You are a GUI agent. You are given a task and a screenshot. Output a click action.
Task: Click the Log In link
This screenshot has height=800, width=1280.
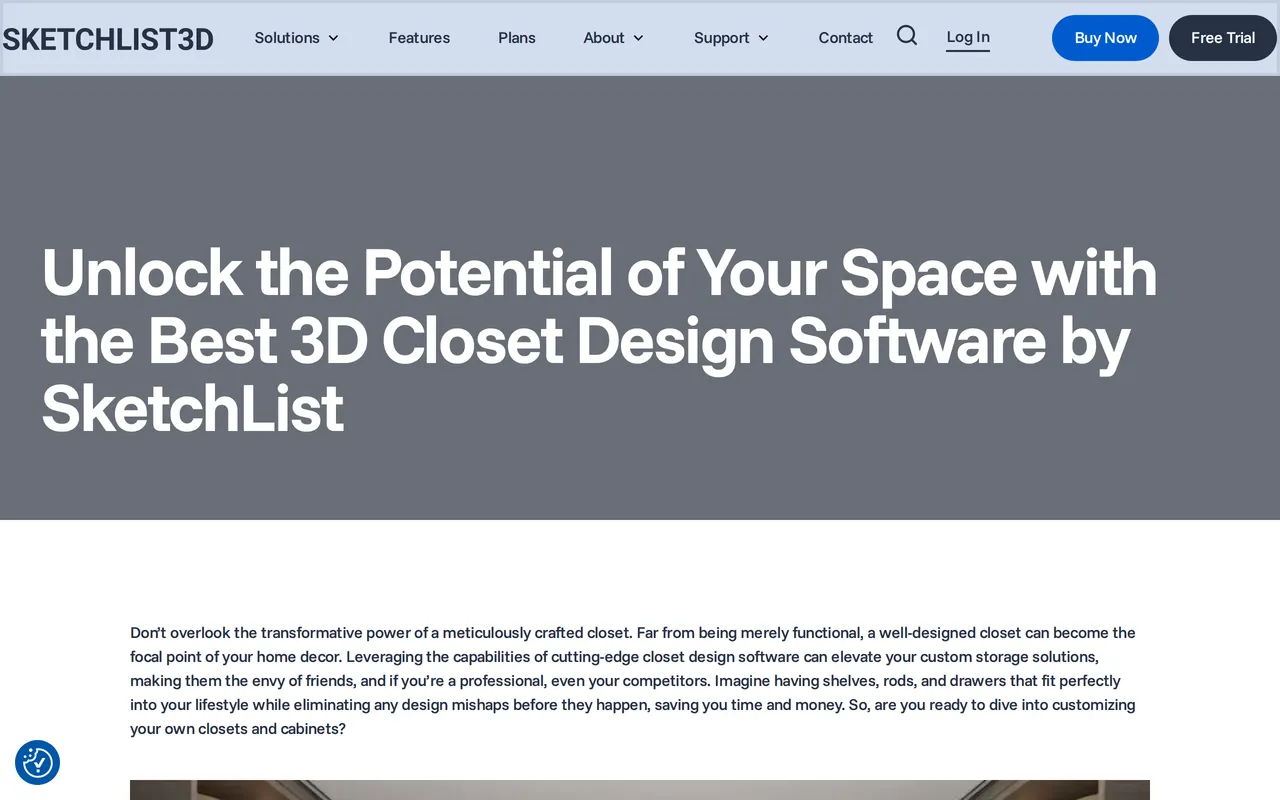click(x=968, y=38)
